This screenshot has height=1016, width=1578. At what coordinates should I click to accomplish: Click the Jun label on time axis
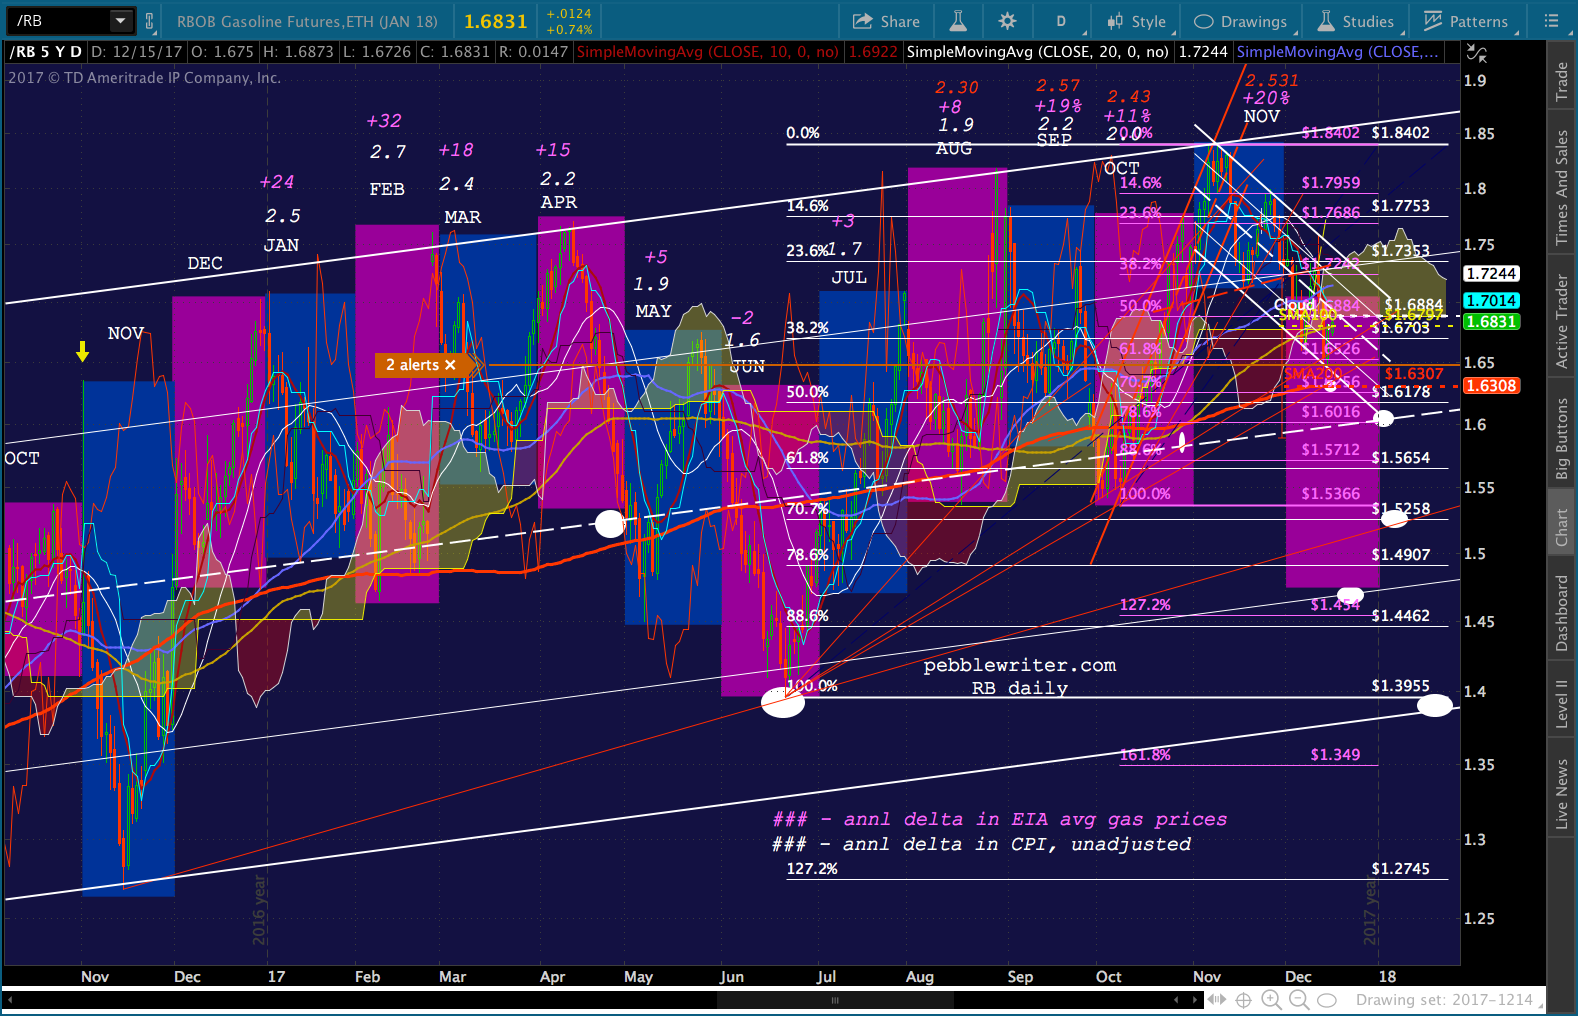(x=732, y=976)
